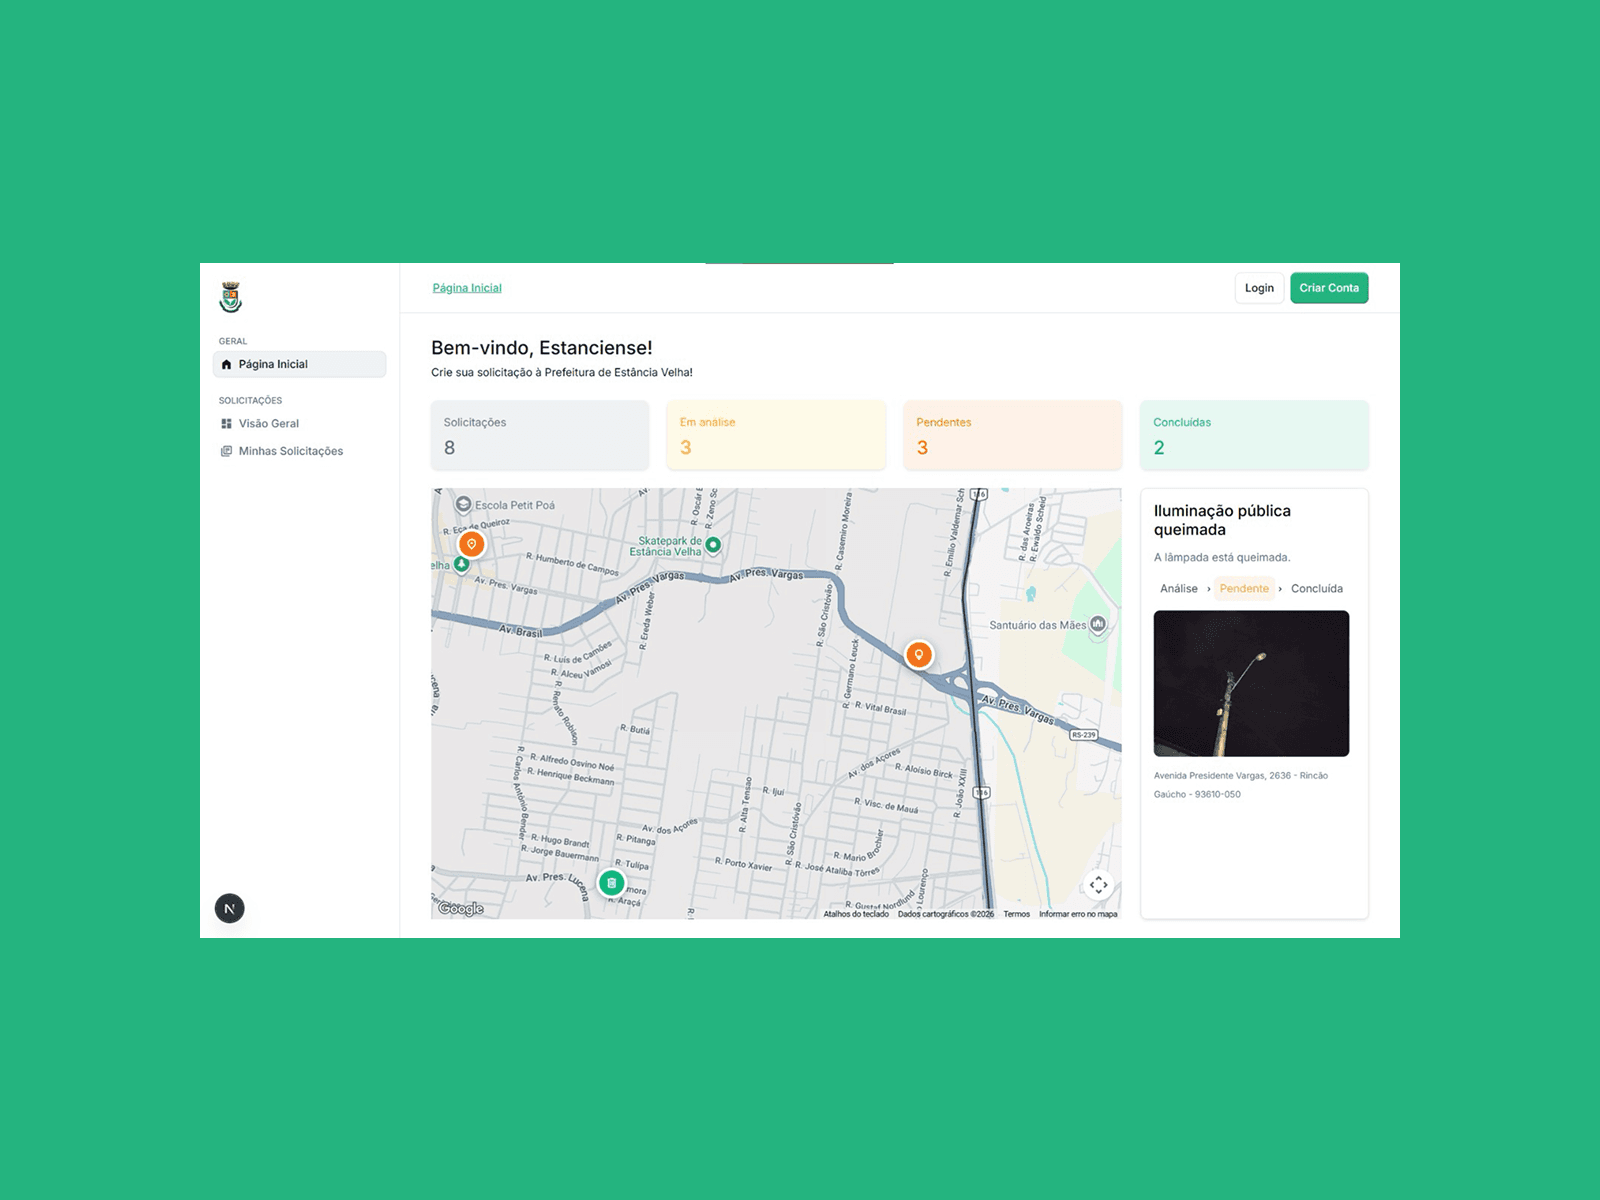The height and width of the screenshot is (1200, 1600).
Task: Open Visão Geral in the sidebar
Action: (268, 424)
